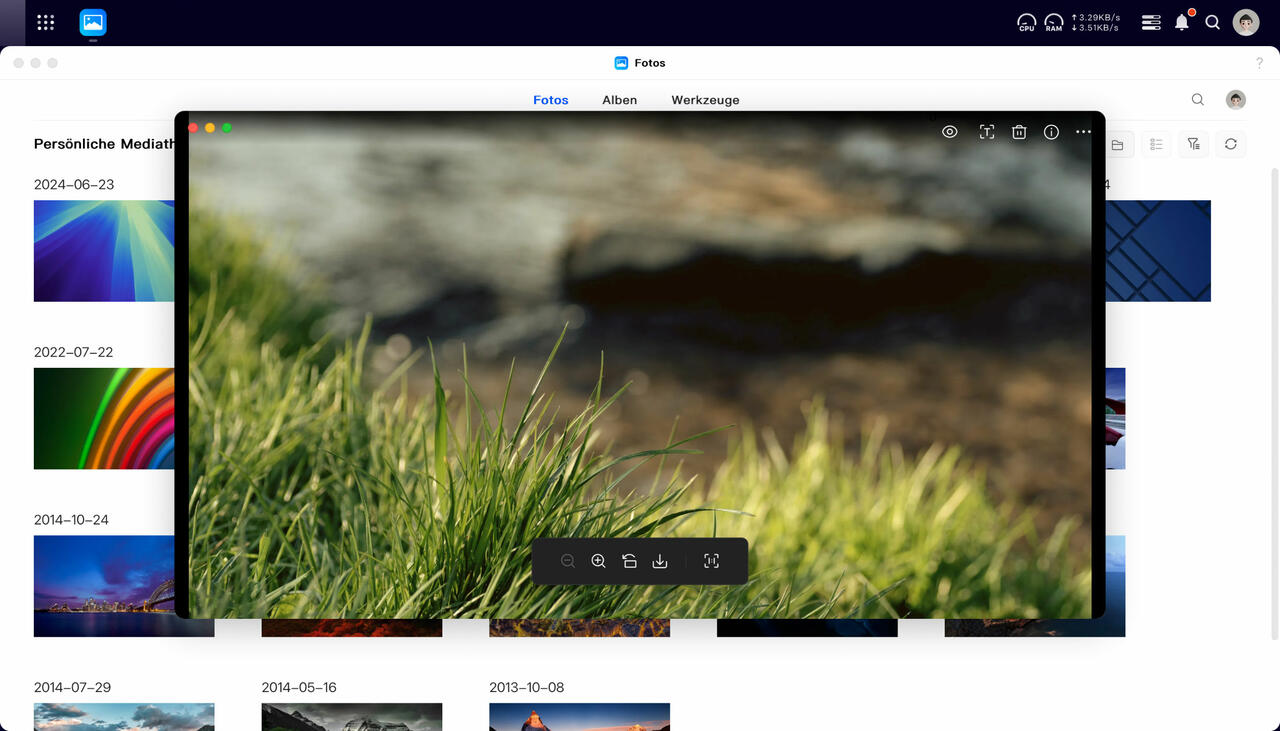The width and height of the screenshot is (1280, 731).
Task: Click the 2014-07-29 date label
Action: (x=73, y=688)
